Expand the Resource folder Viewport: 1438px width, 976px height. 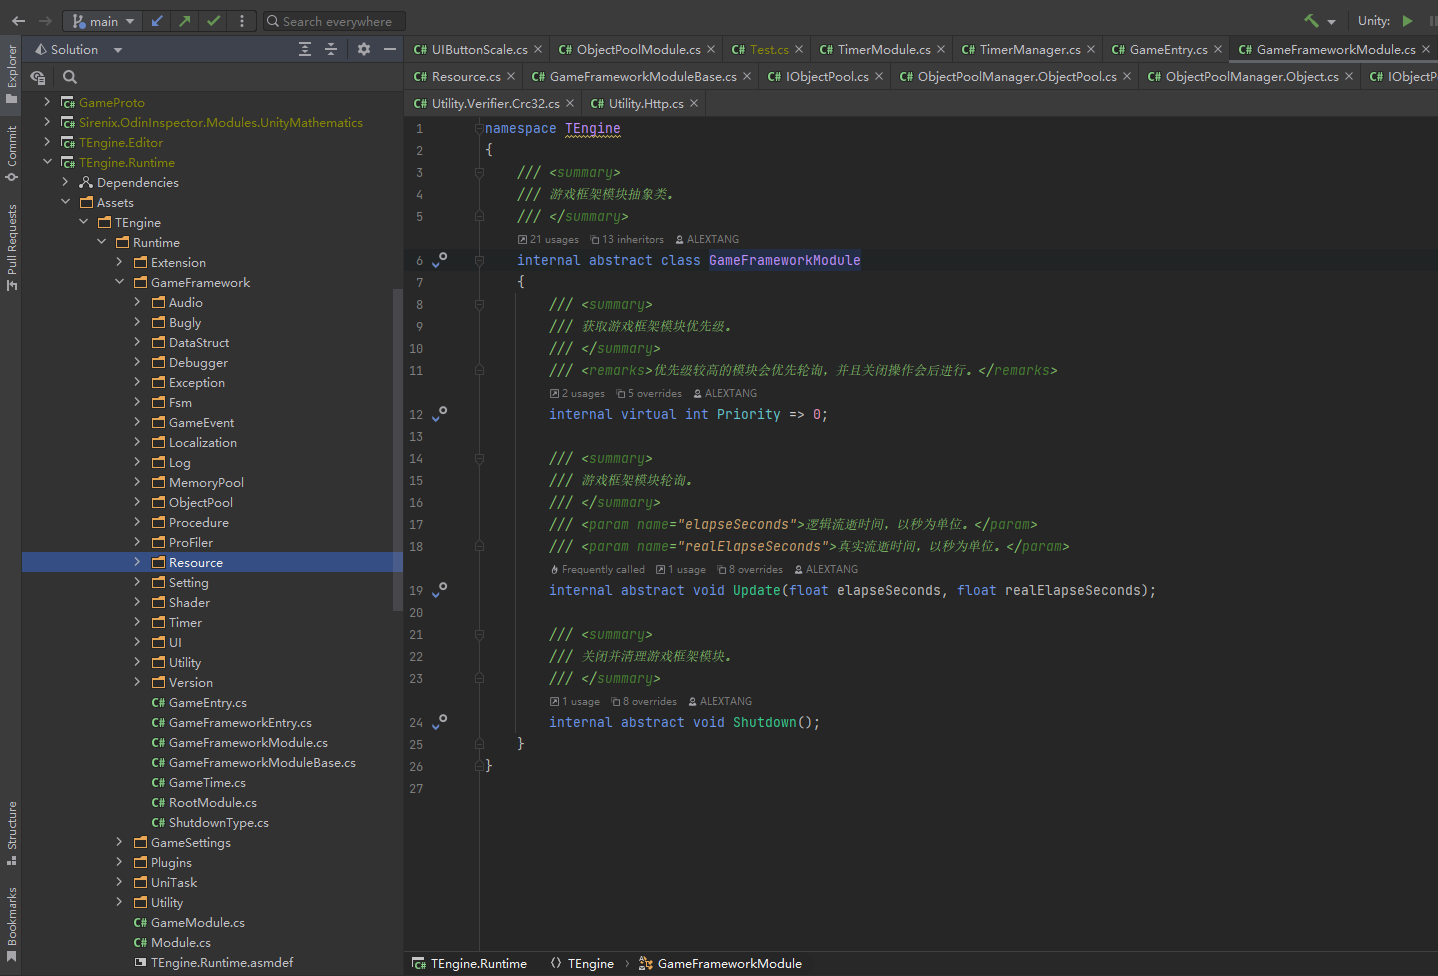pos(137,562)
